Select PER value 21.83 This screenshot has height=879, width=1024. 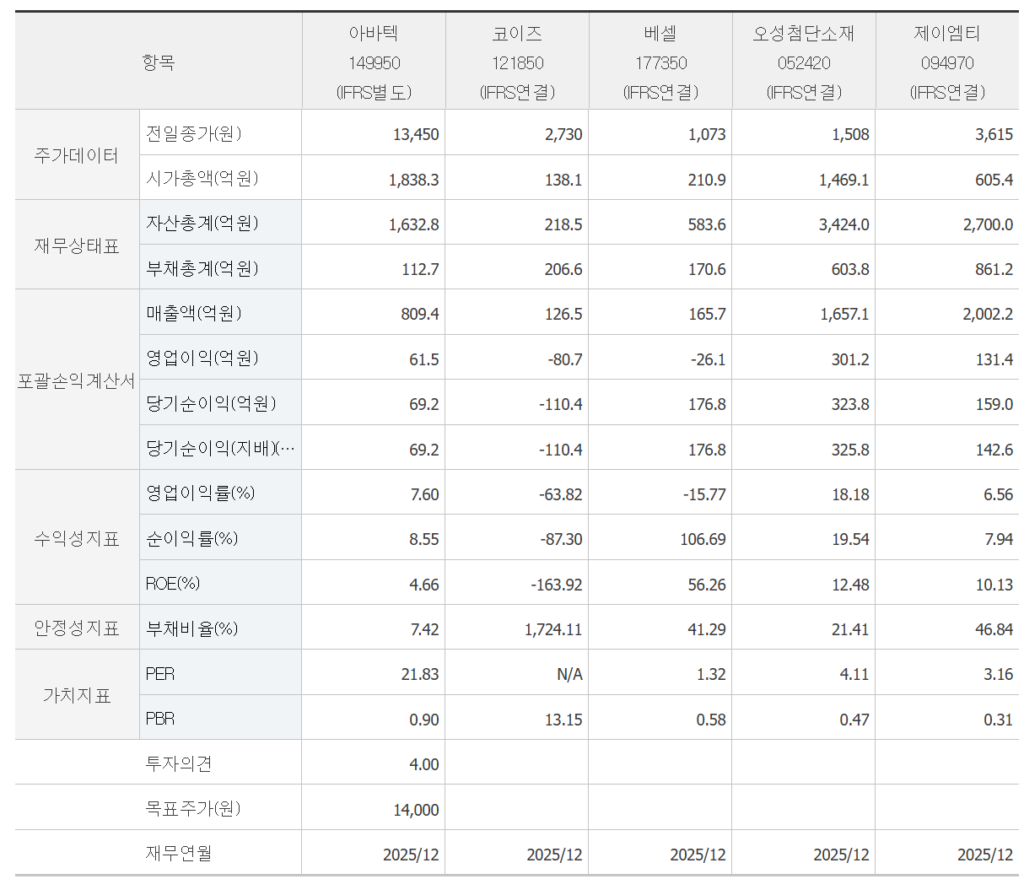[x=420, y=675]
